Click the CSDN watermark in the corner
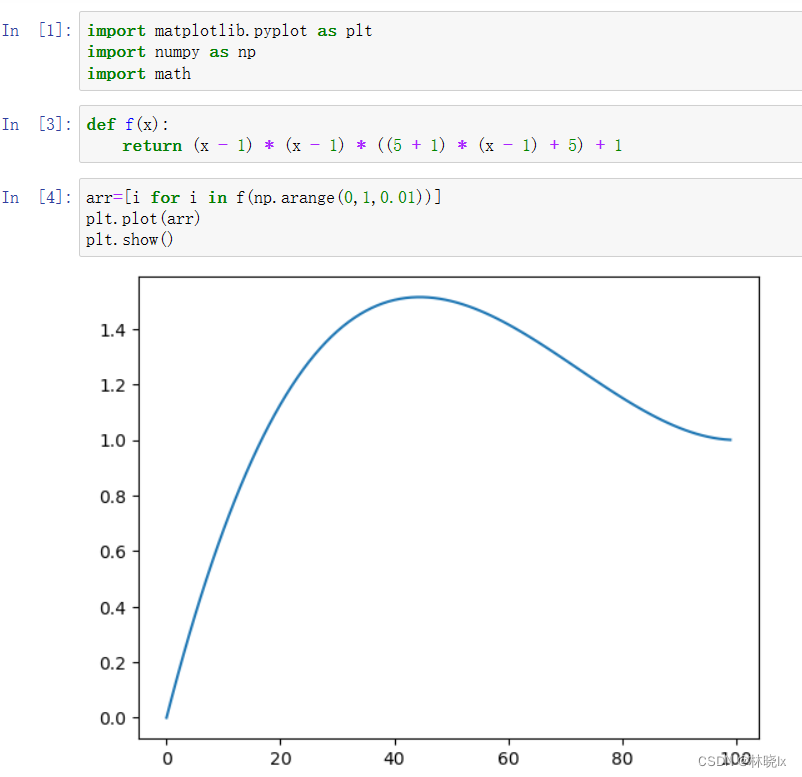The height and width of the screenshot is (777, 802). [x=741, y=762]
